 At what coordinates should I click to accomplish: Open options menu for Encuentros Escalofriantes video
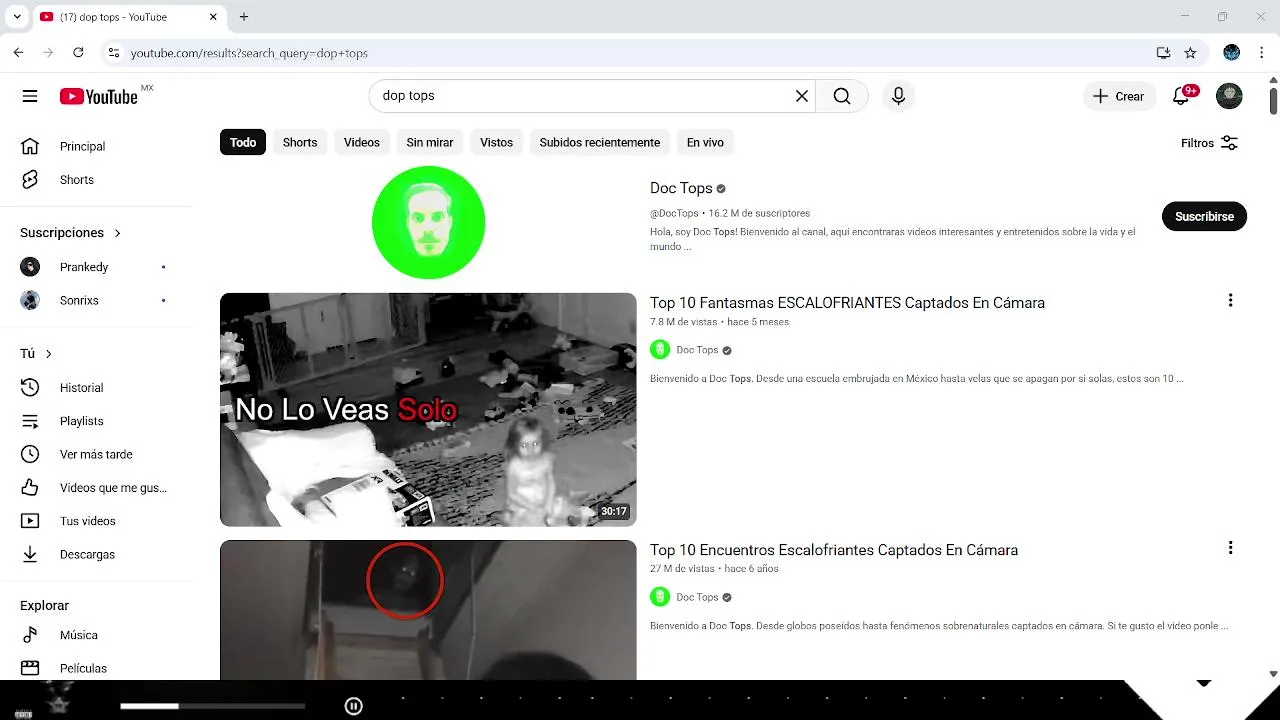[1230, 547]
